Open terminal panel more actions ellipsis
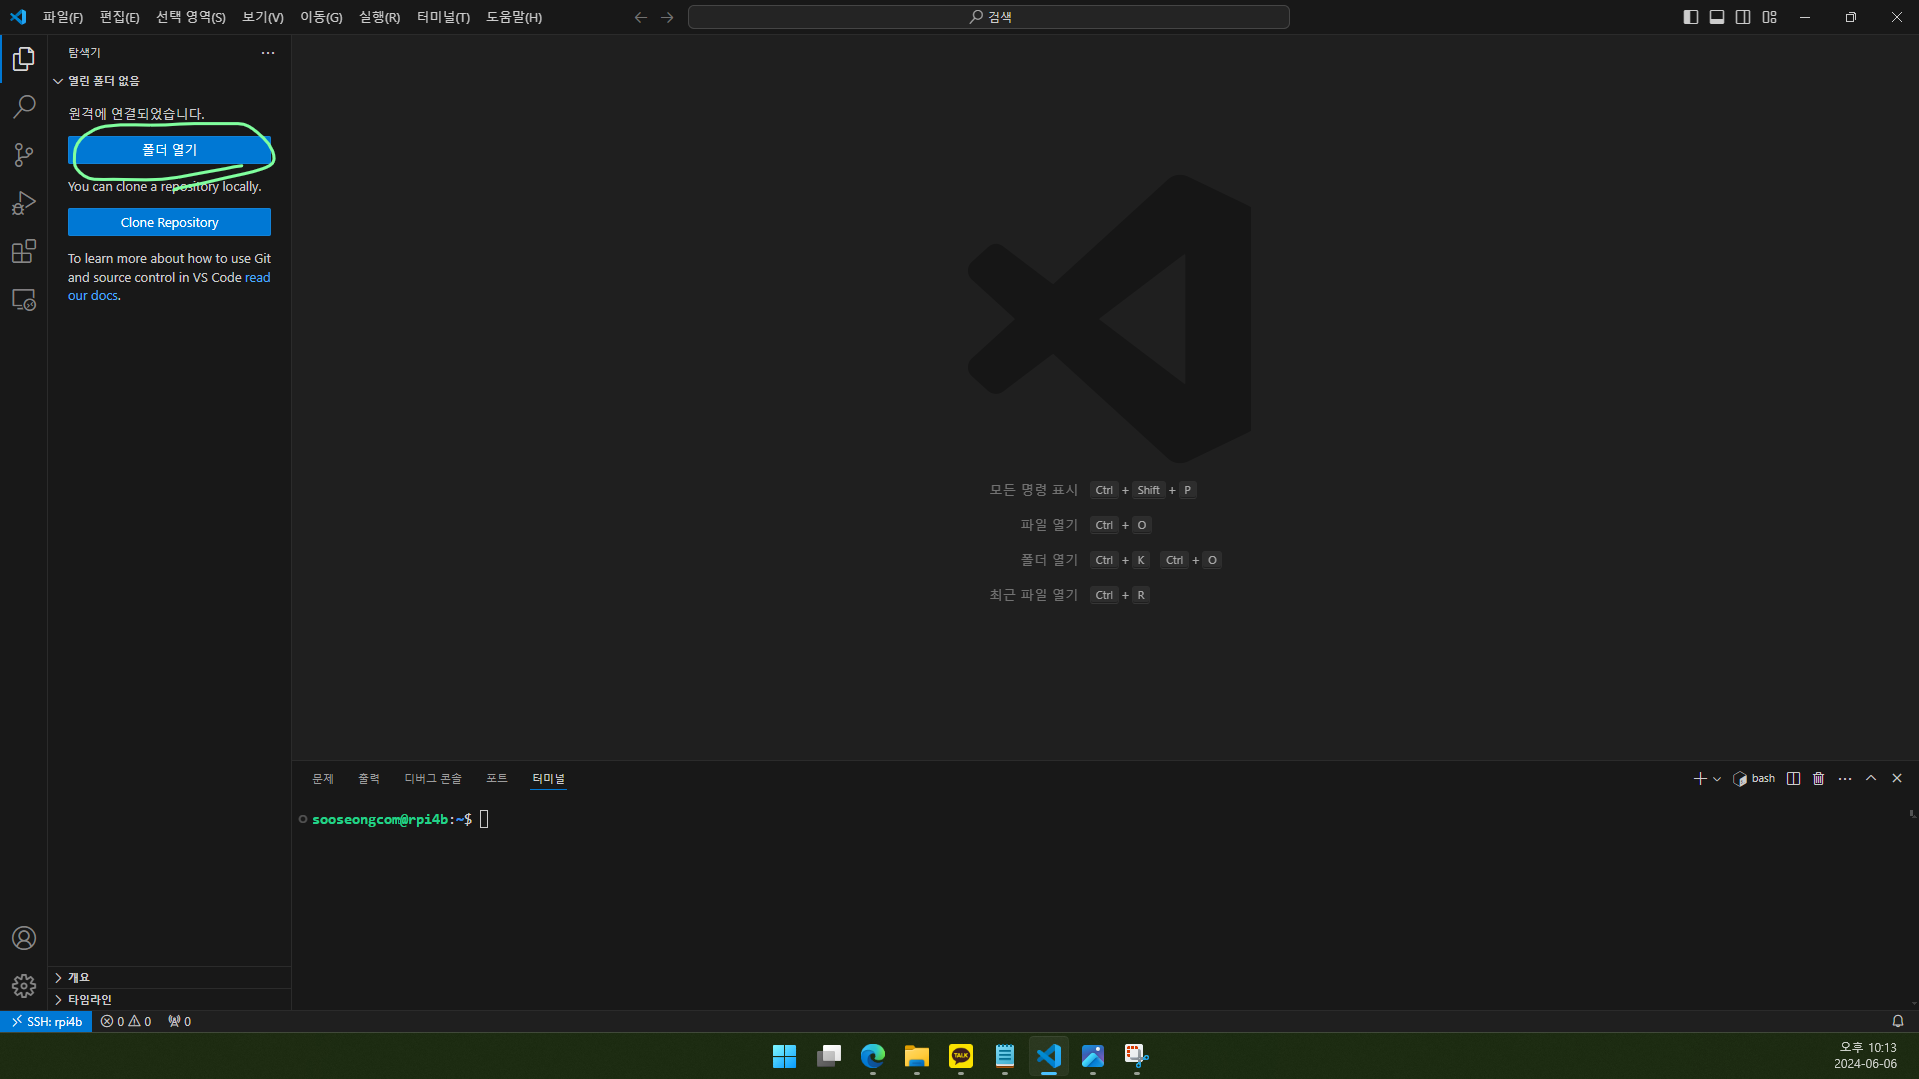This screenshot has height=1079, width=1919. click(x=1845, y=778)
